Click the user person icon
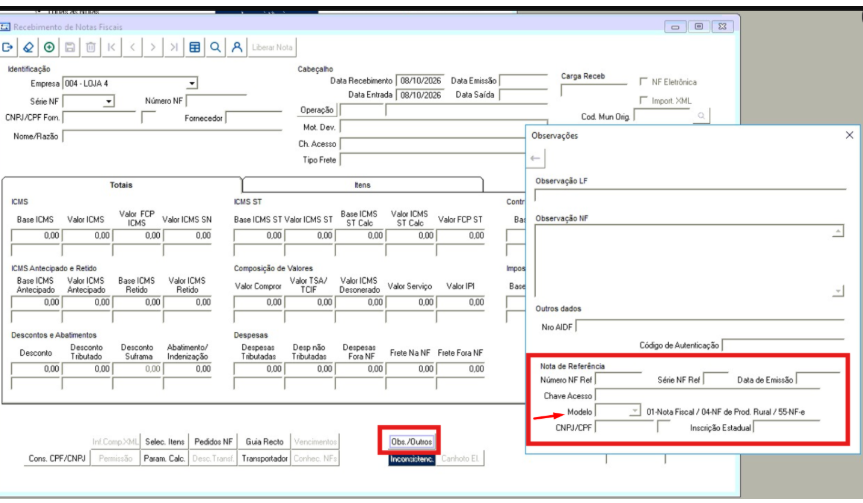The image size is (863, 503). (x=237, y=47)
